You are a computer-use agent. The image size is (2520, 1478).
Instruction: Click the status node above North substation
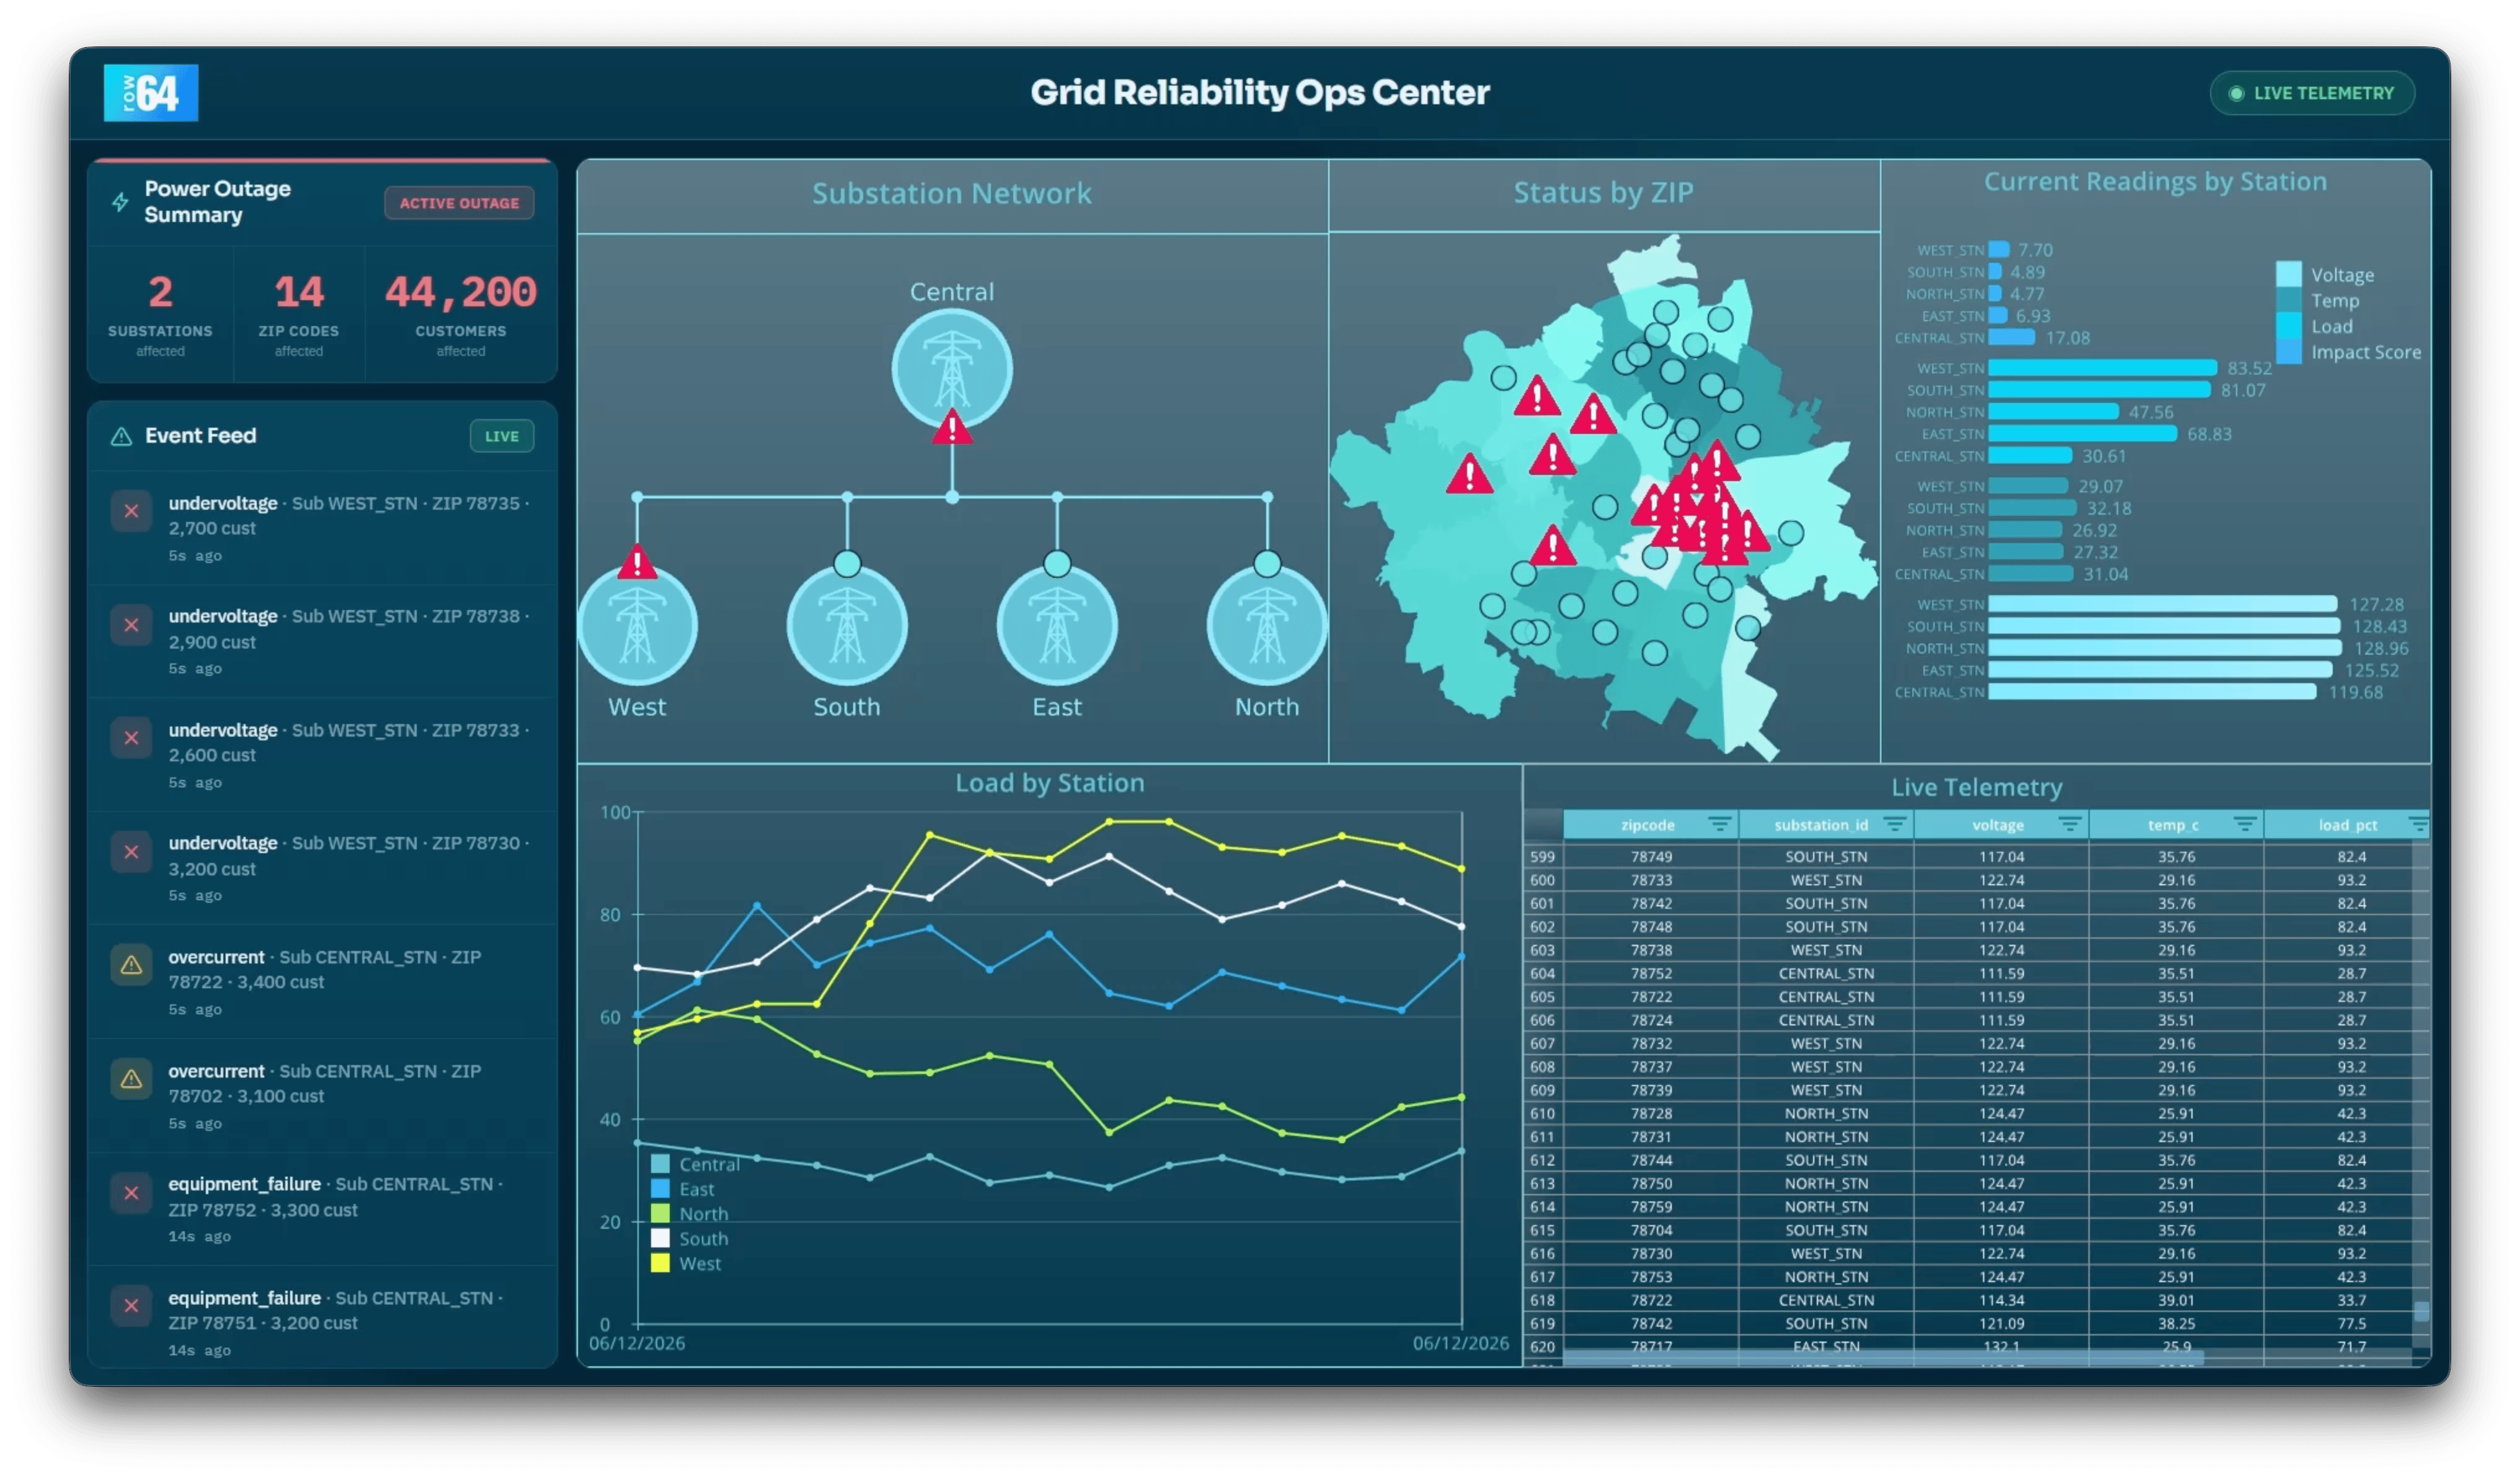1267,564
